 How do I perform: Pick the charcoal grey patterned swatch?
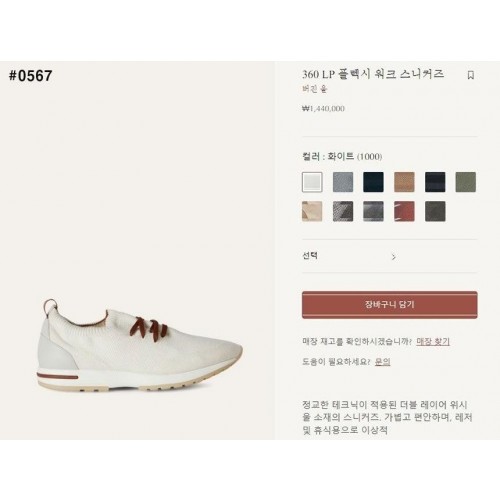tap(373, 211)
